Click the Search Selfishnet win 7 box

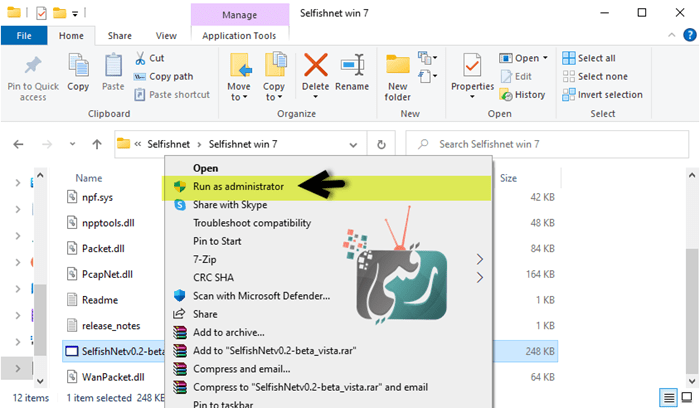[547, 144]
